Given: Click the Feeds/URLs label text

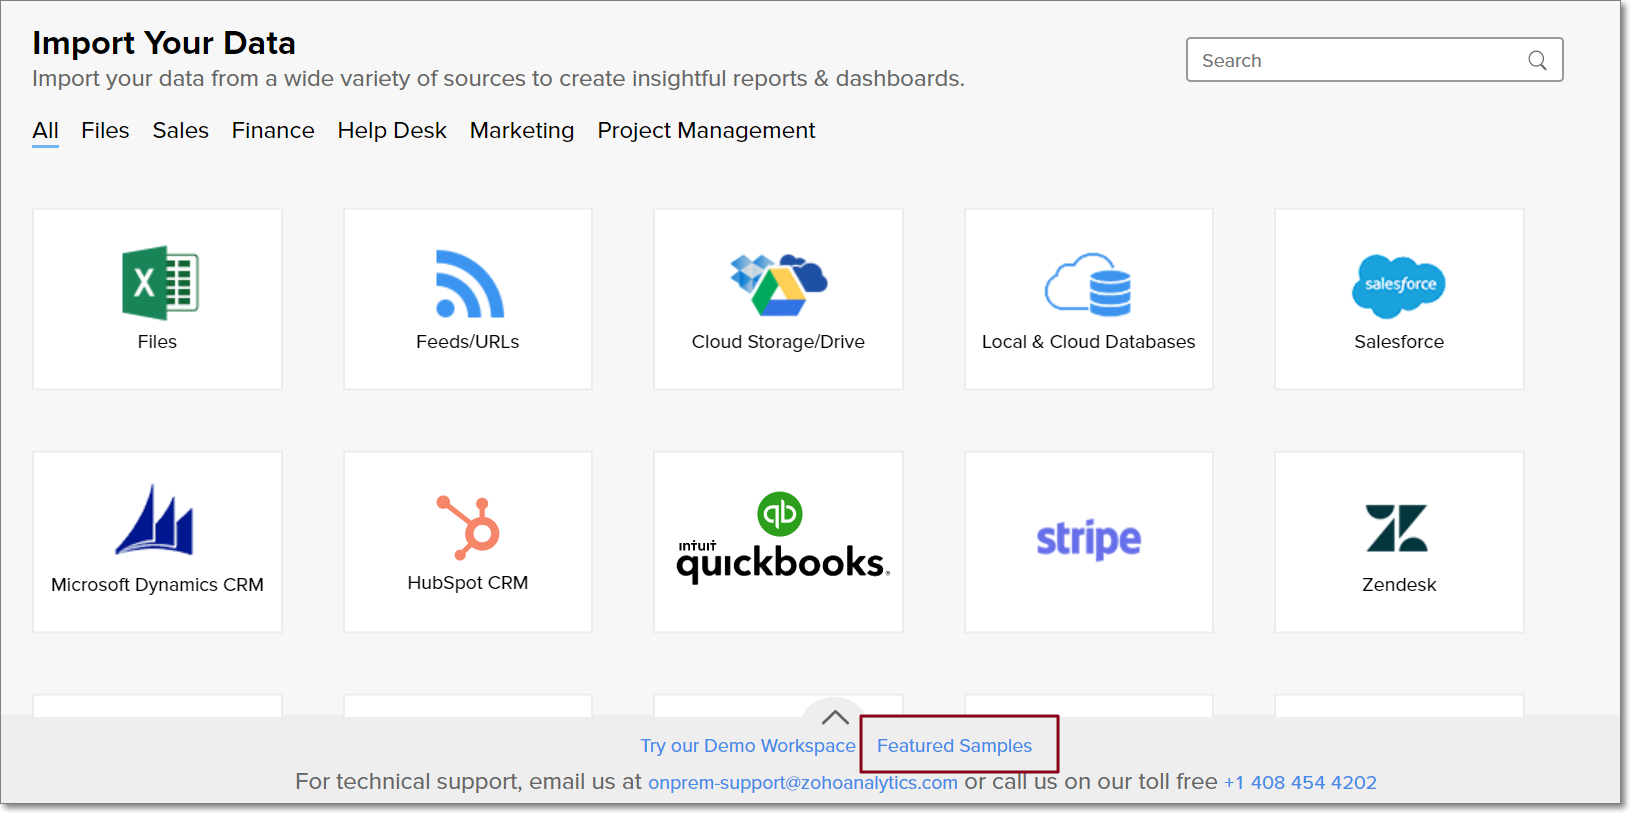Looking at the screenshot, I should click(468, 342).
